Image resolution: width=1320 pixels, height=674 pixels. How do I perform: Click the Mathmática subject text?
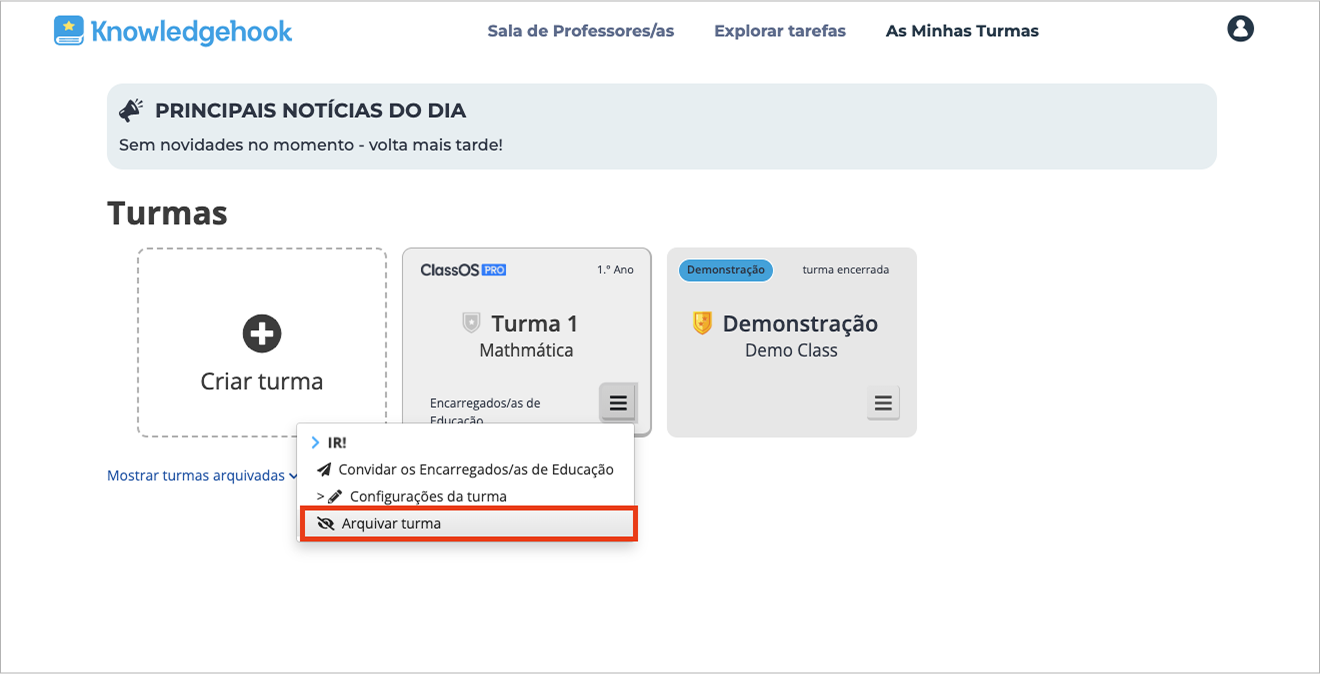[x=526, y=351]
